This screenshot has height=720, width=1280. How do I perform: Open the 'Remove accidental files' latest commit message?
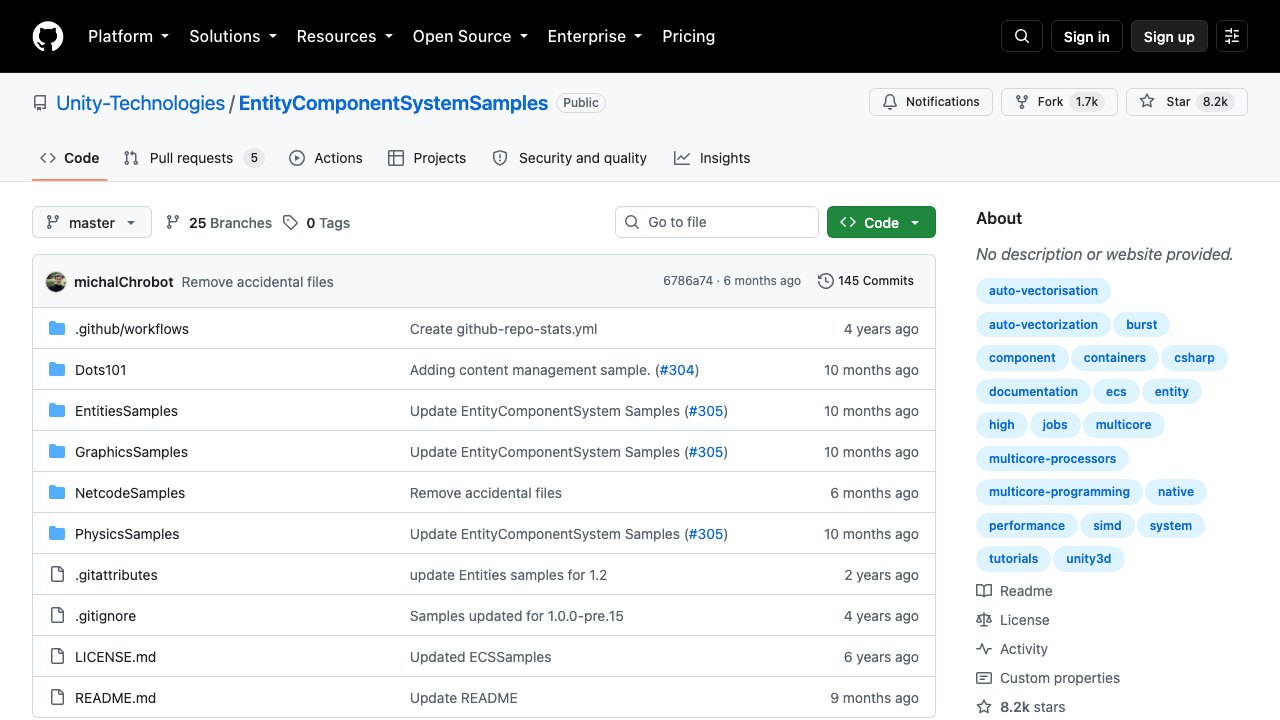point(258,282)
